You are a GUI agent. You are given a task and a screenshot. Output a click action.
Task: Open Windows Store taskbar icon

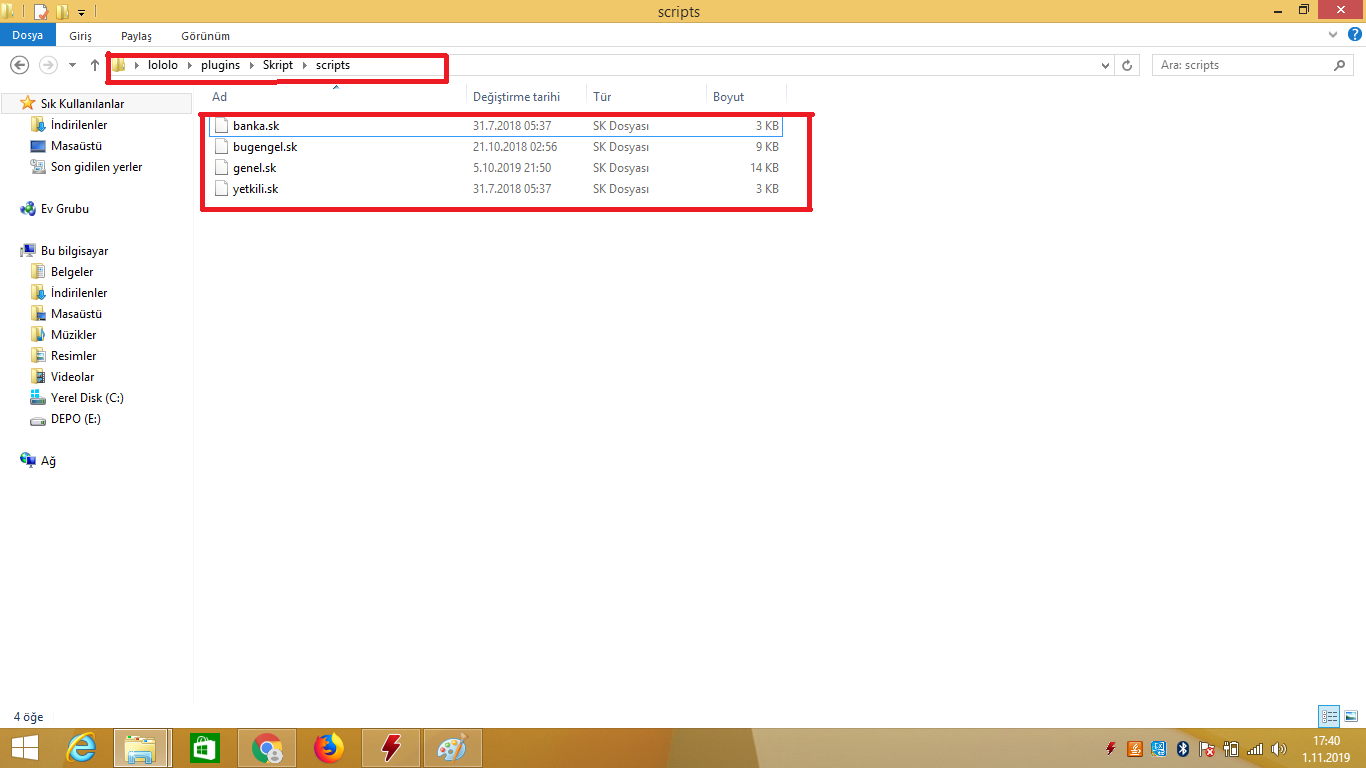204,748
